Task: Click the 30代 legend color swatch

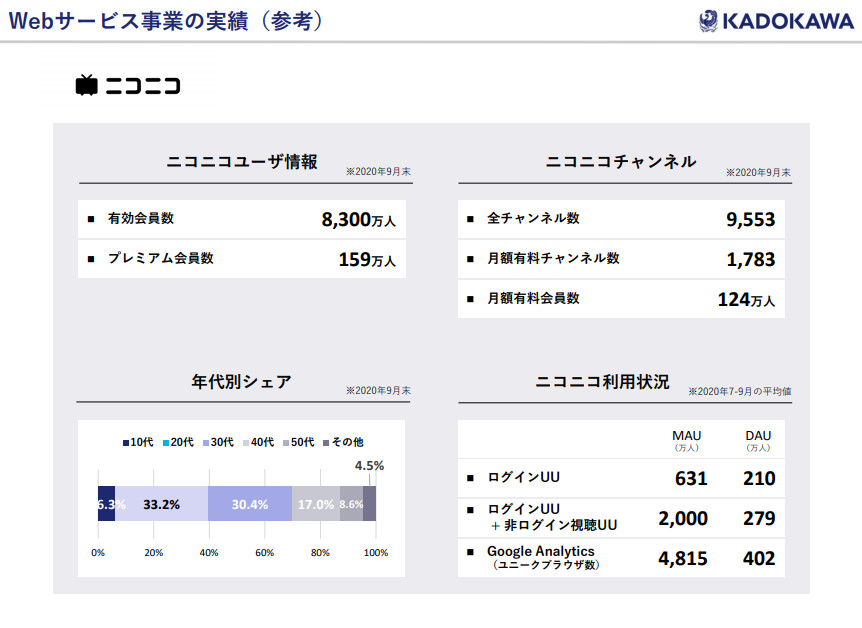Action: coord(206,443)
